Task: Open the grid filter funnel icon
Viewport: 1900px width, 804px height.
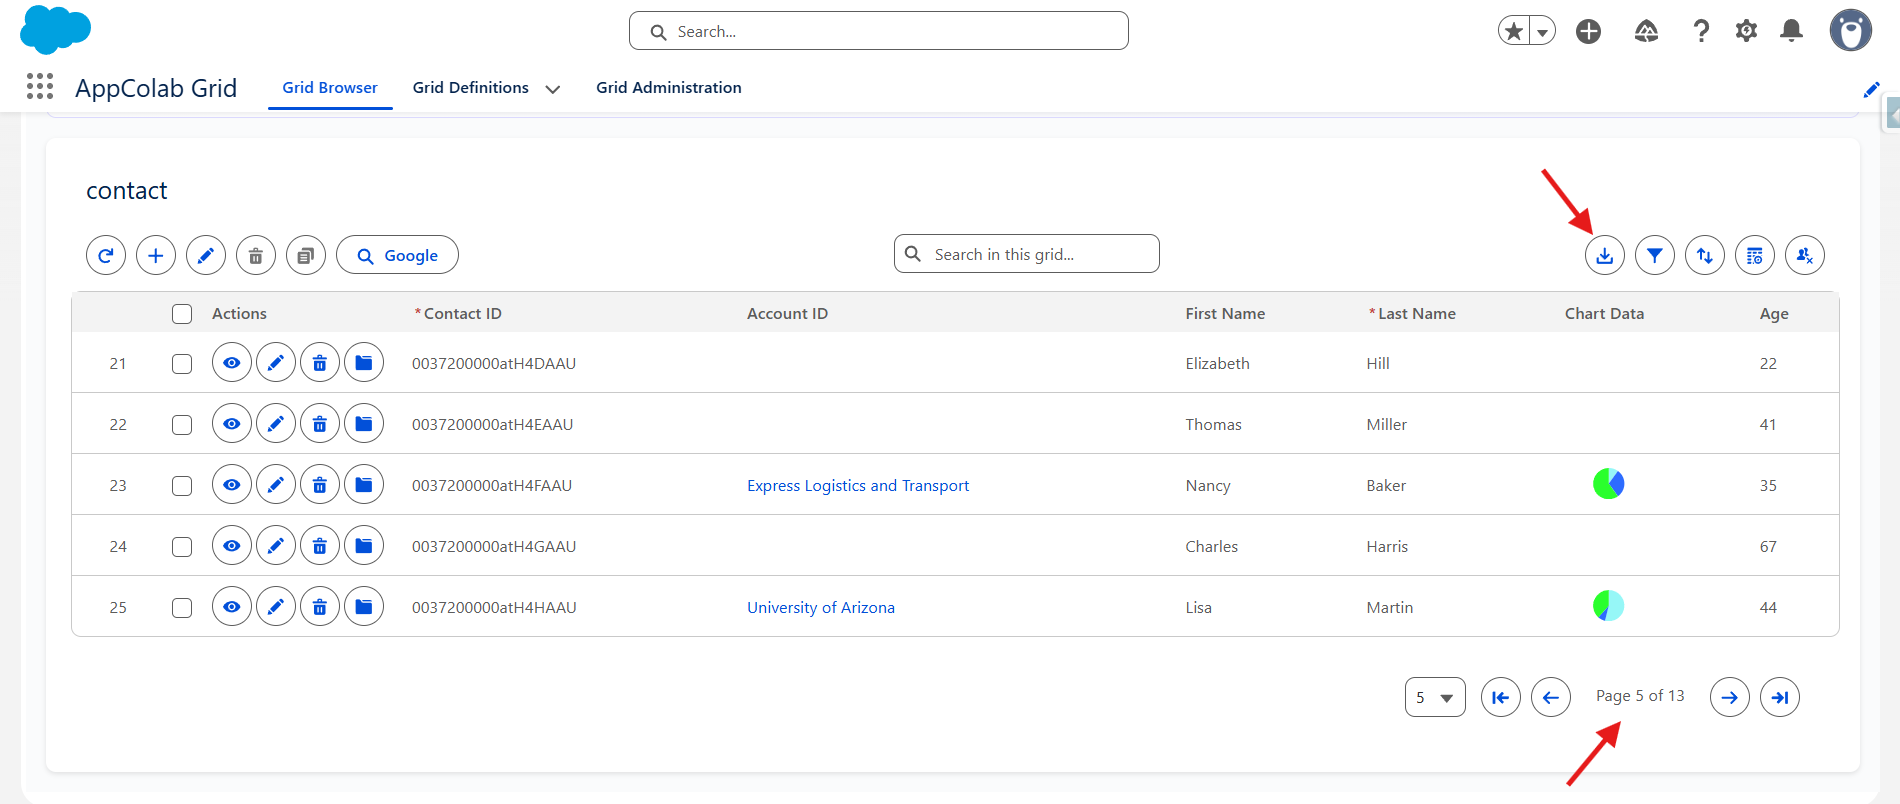Action: pyautogui.click(x=1655, y=255)
